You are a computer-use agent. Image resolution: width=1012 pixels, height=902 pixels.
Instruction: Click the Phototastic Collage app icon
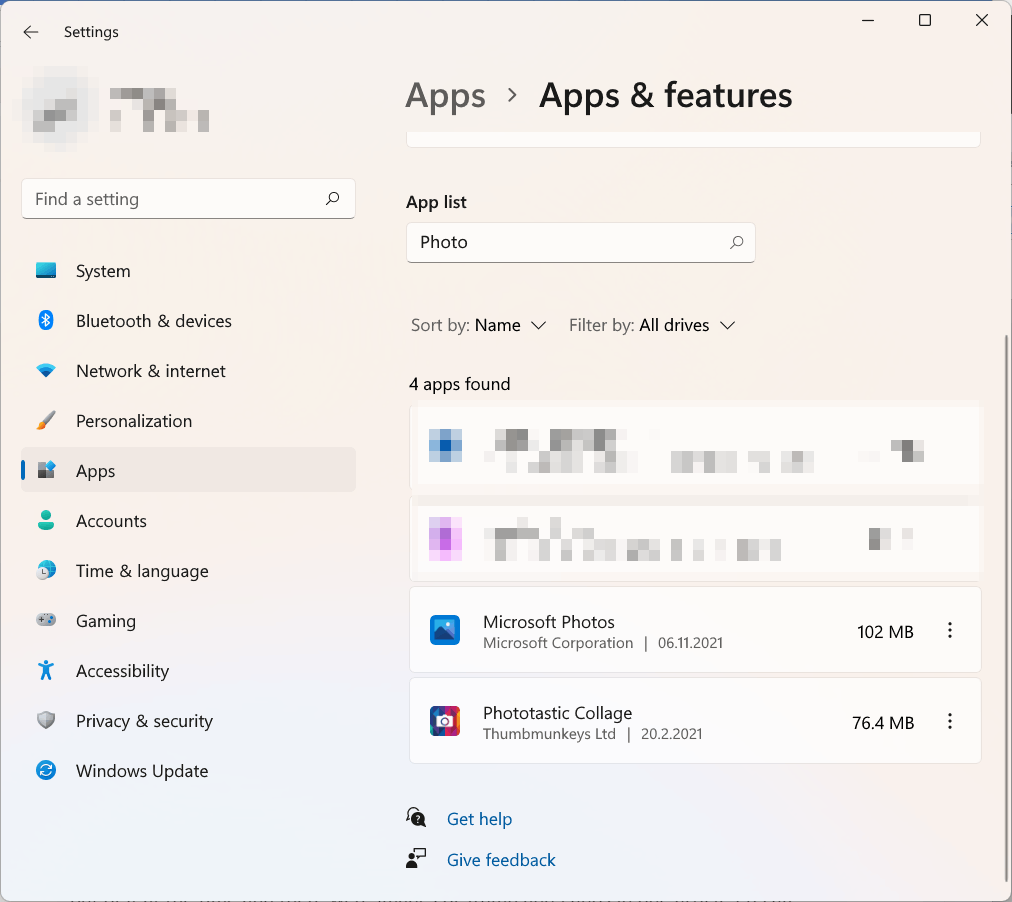(x=445, y=721)
